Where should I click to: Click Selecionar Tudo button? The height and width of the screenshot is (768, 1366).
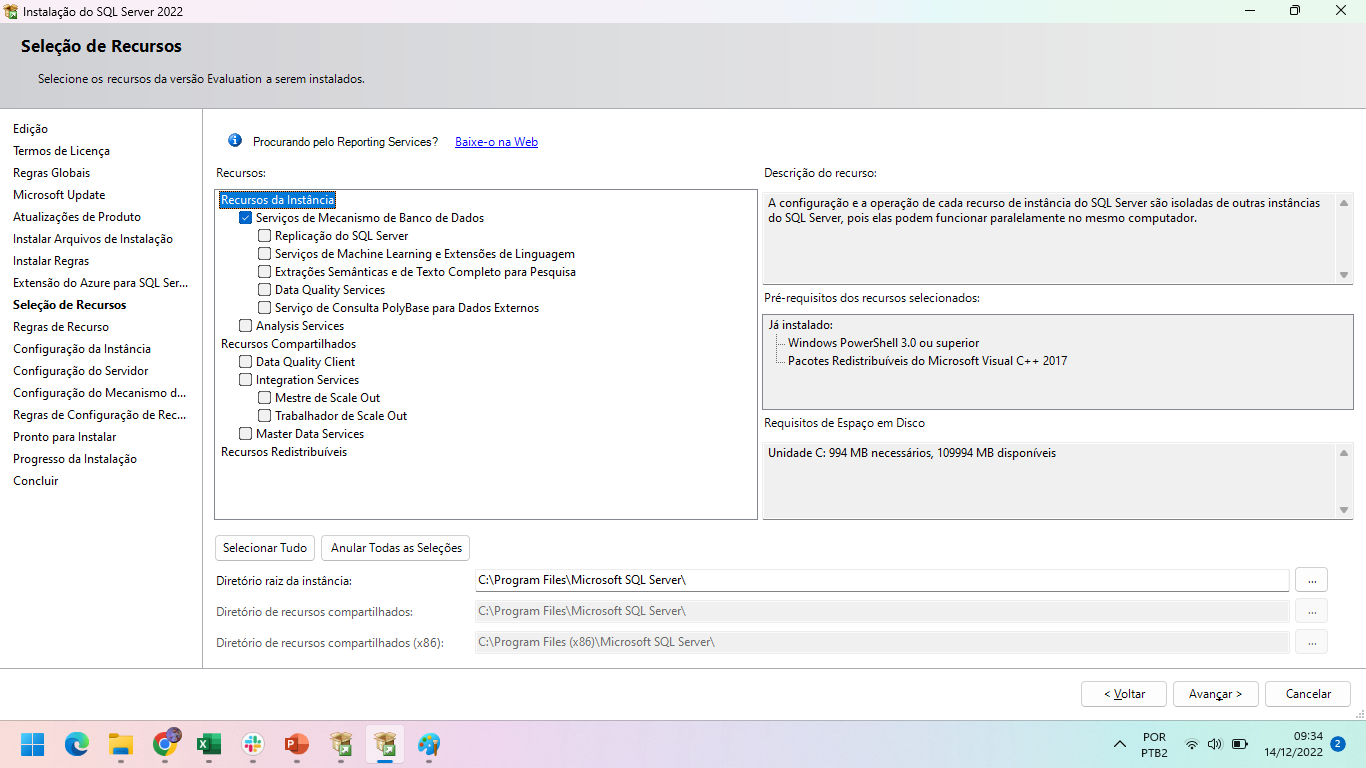(265, 548)
